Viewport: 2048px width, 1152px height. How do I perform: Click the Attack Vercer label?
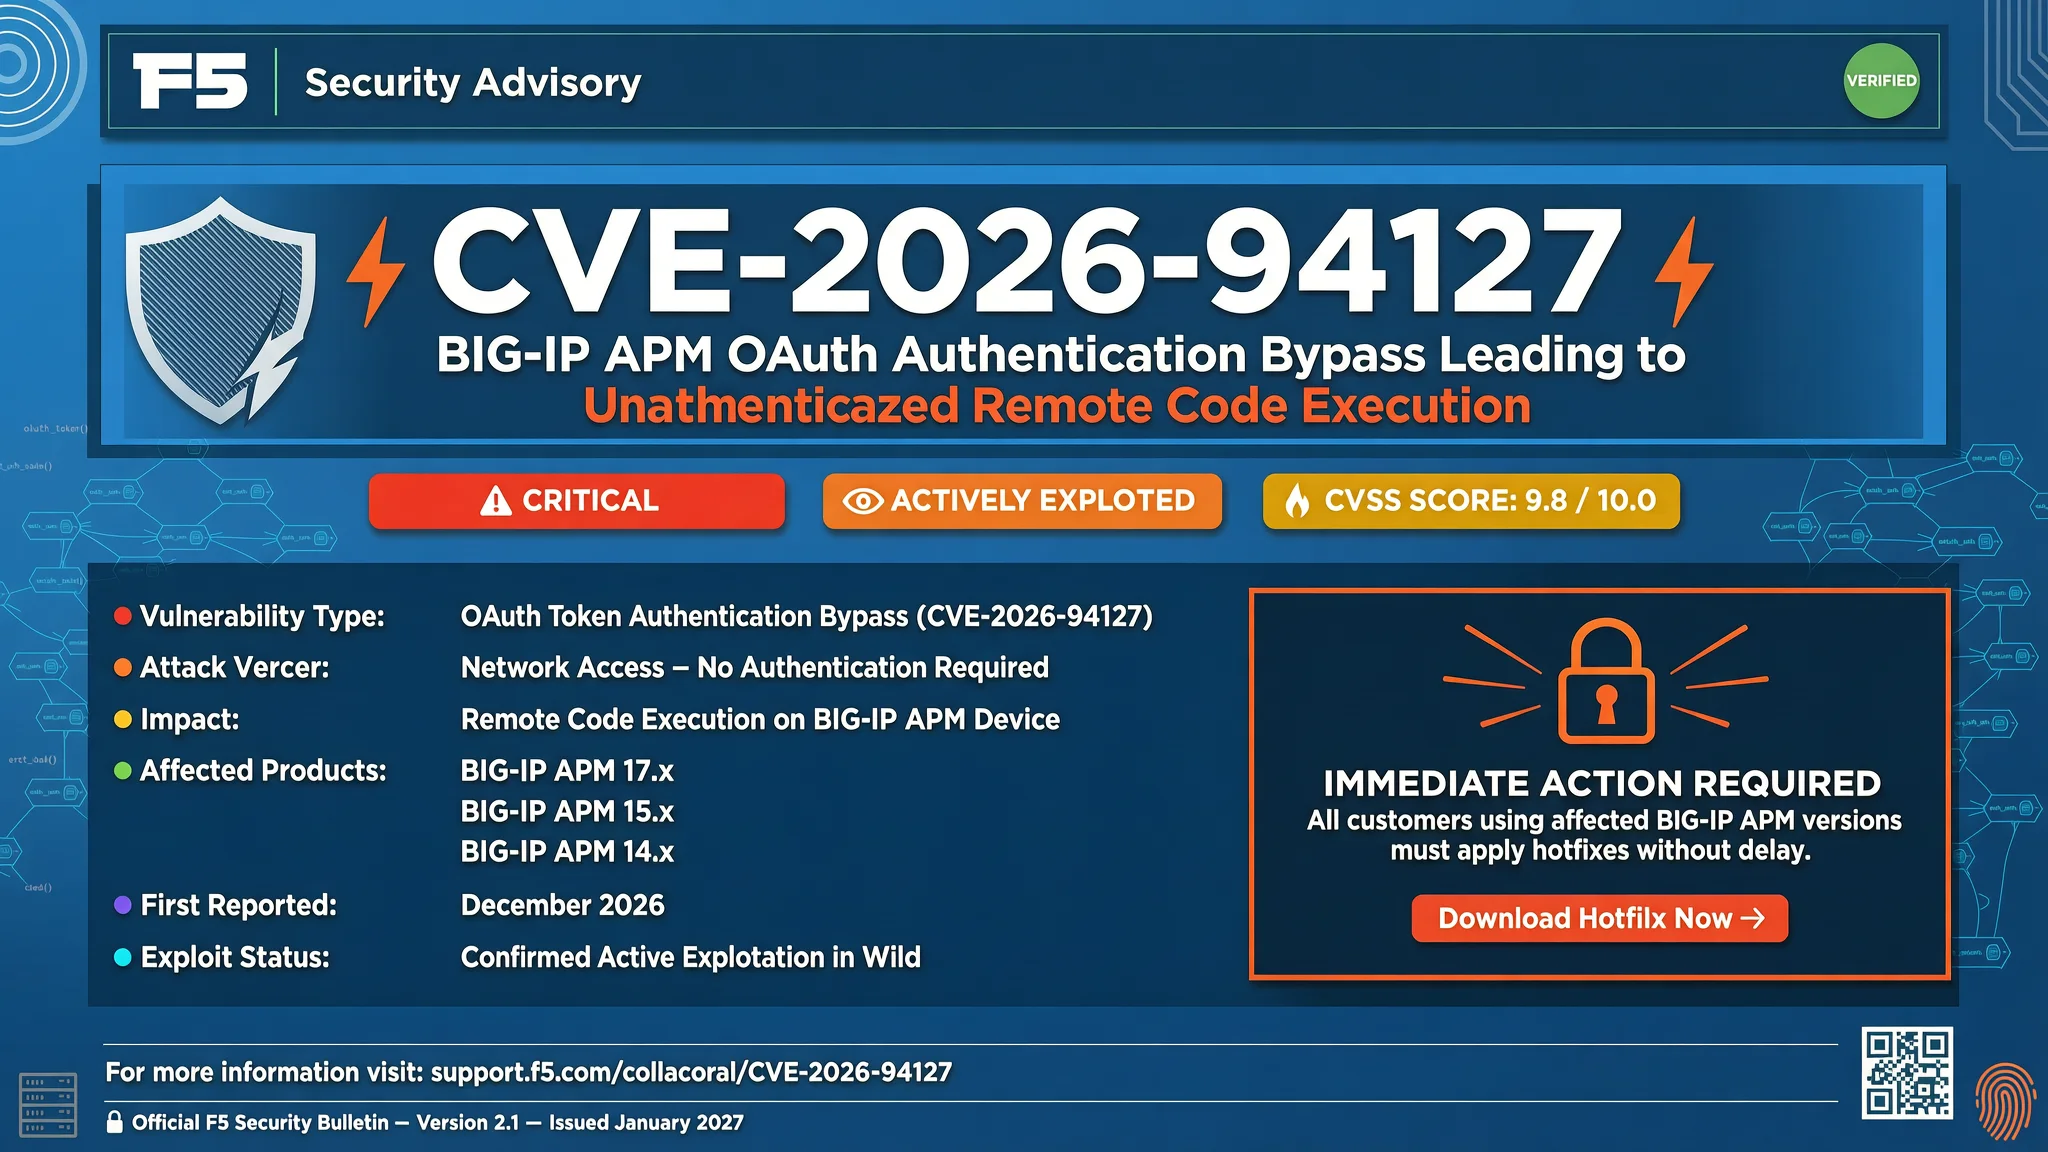235,668
